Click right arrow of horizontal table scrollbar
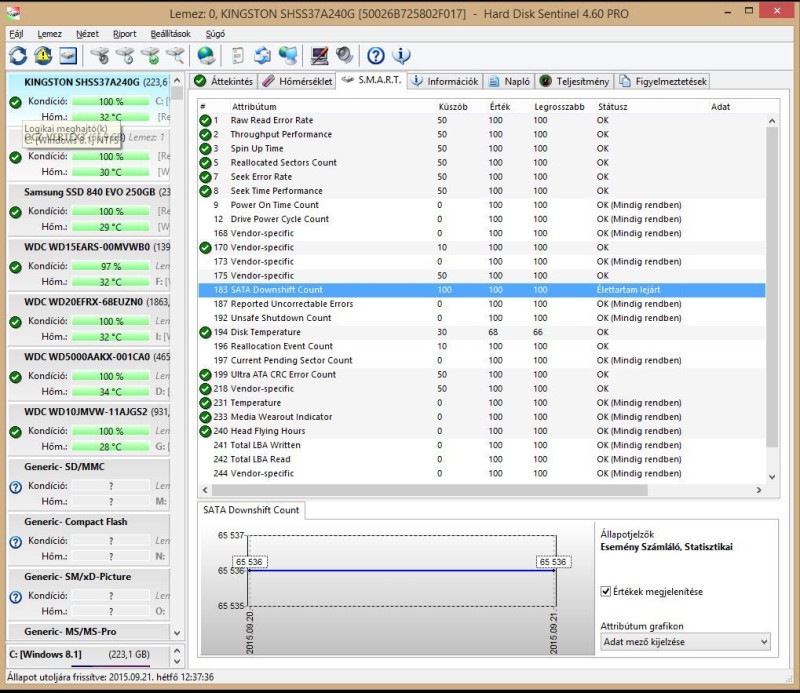800x693 pixels. (x=760, y=490)
